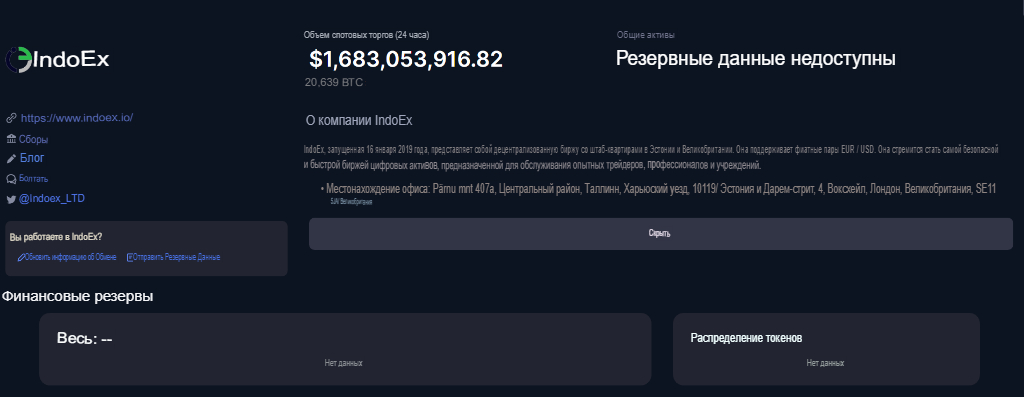
Task: Visit the @Indoex_LTD Twitter handle
Action: click(52, 198)
